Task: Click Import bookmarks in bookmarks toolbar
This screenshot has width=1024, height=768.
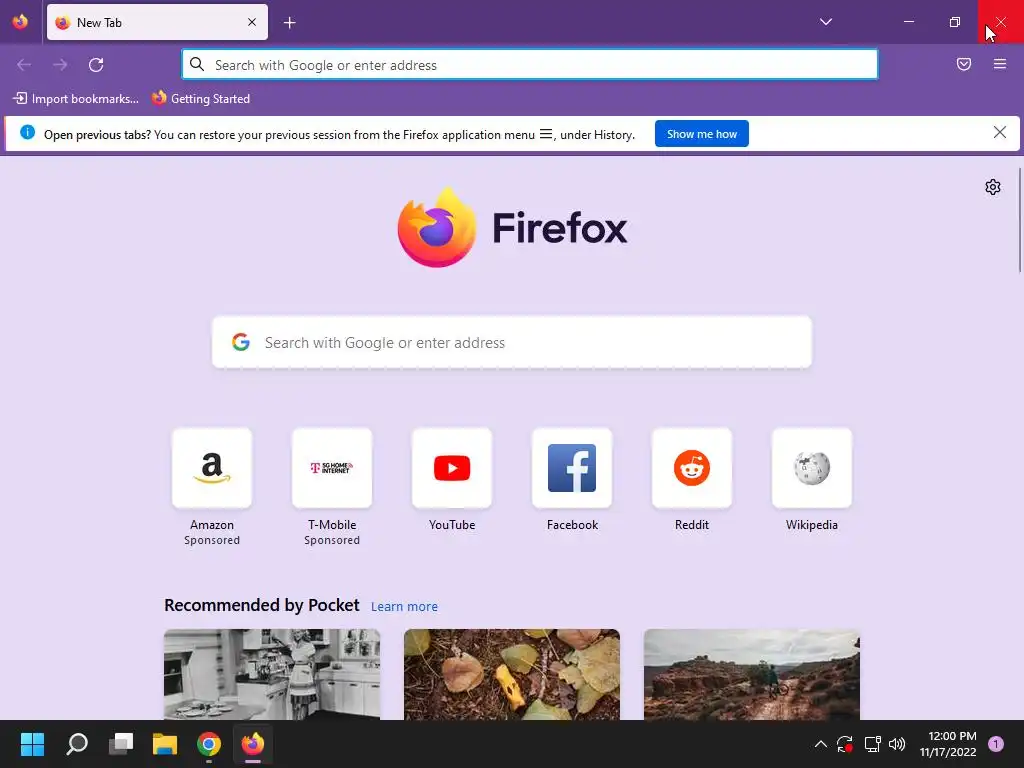Action: [x=76, y=99]
